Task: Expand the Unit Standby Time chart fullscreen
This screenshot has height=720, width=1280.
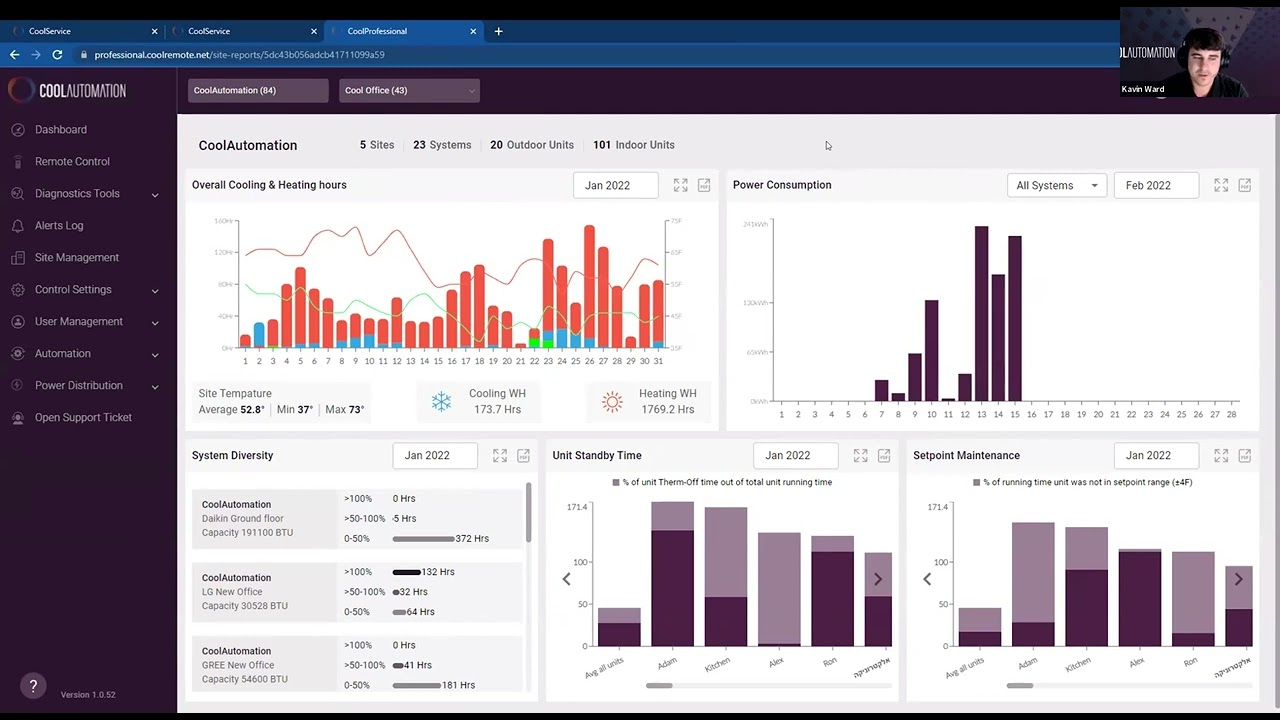Action: pyautogui.click(x=860, y=455)
